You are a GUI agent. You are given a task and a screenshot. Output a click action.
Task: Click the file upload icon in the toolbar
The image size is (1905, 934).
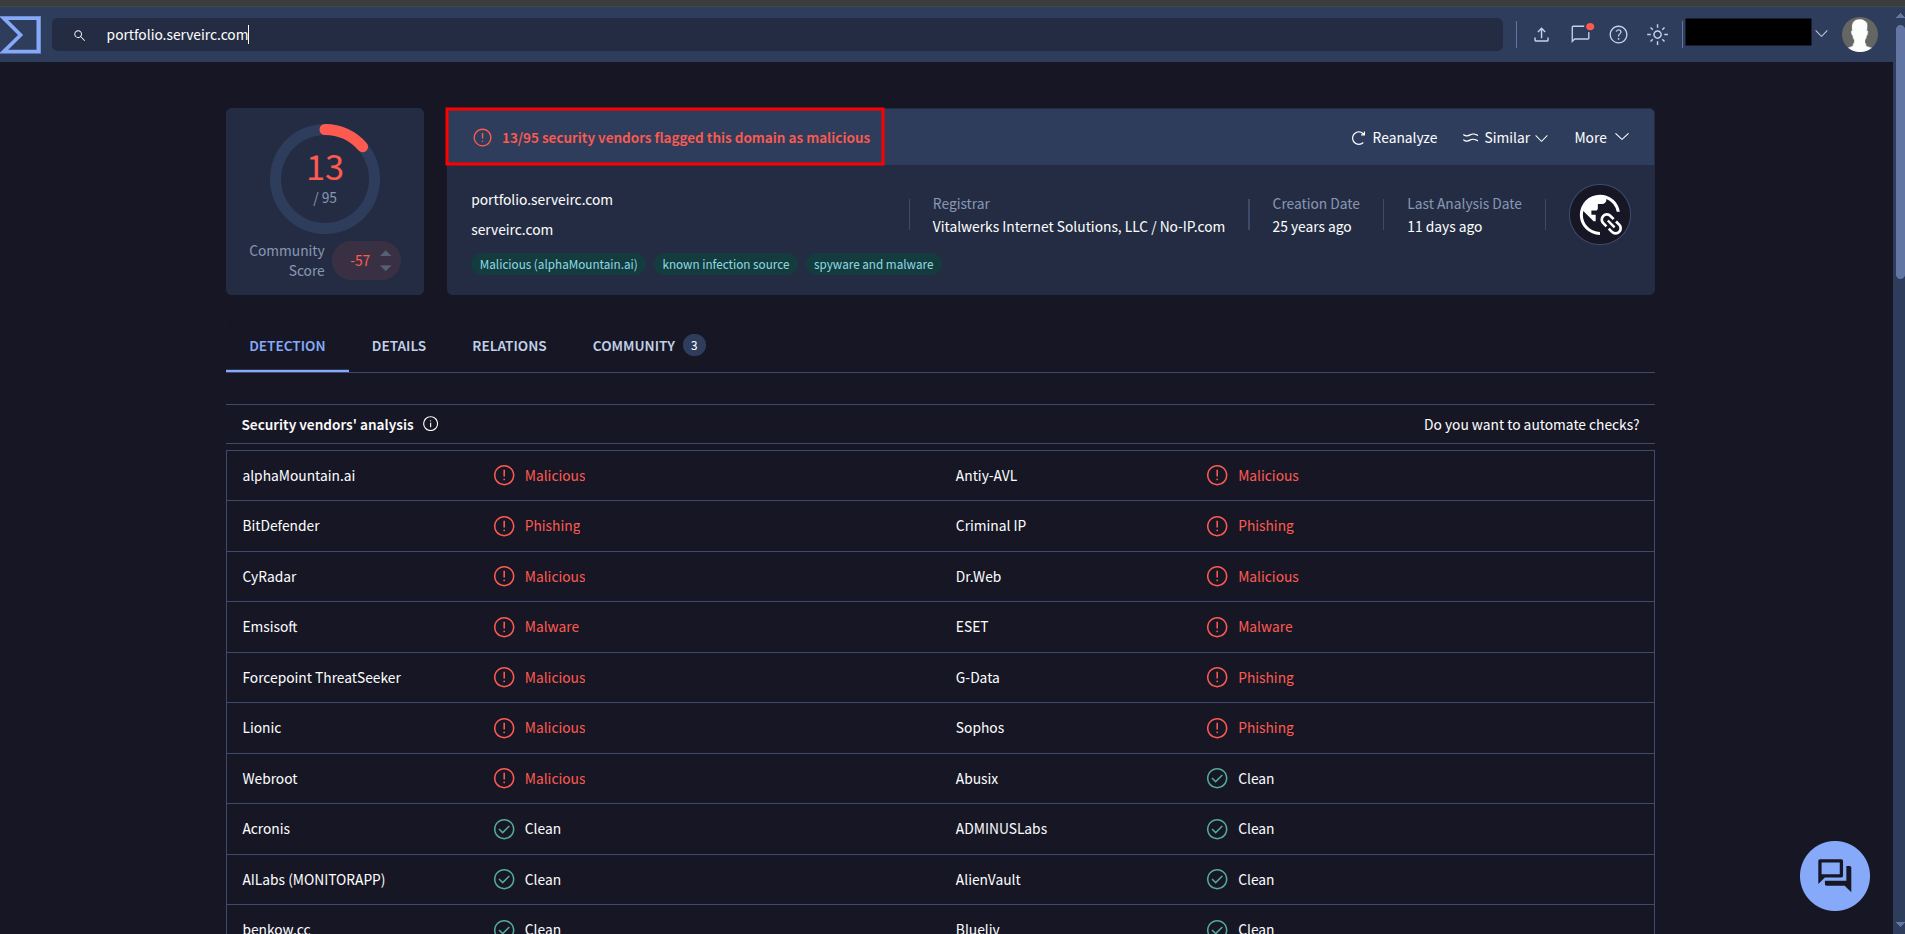pos(1540,34)
